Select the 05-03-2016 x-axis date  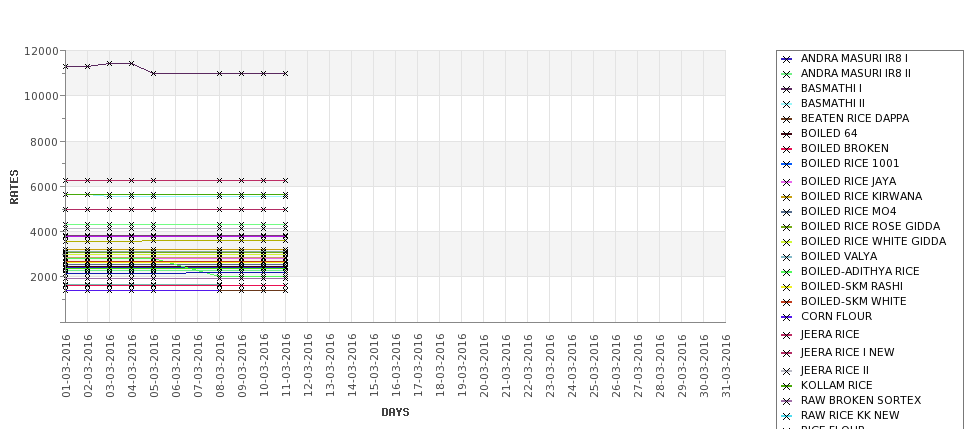pos(154,366)
